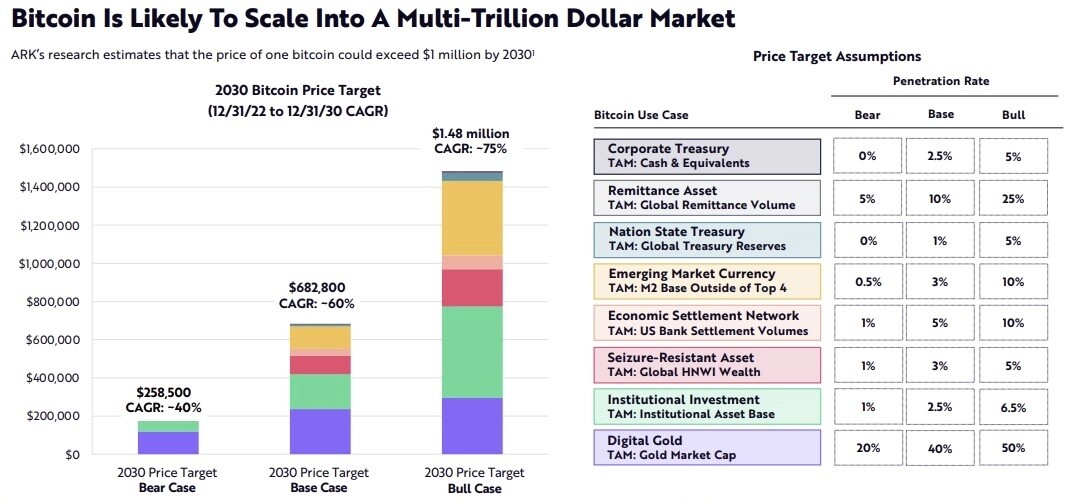
Task: Select the Institutional Investment bull 6.5% cell
Action: [x=1013, y=407]
